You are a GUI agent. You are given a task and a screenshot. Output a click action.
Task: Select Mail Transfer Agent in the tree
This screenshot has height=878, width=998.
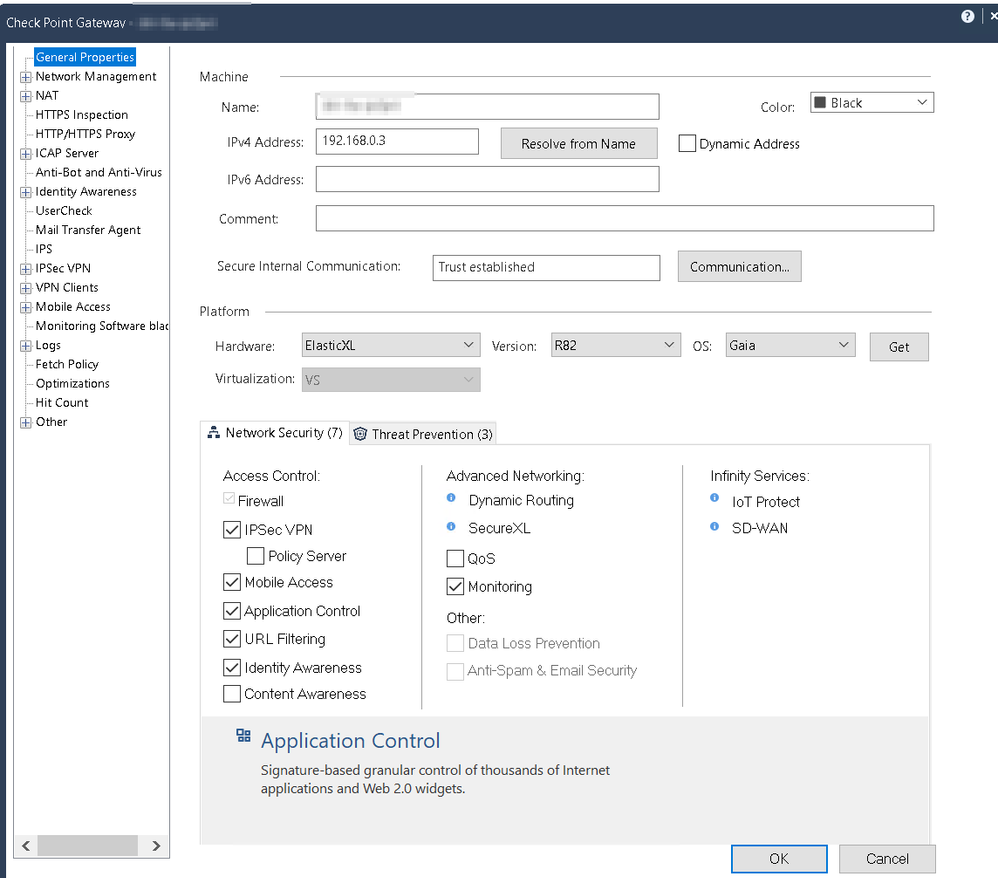click(x=88, y=229)
